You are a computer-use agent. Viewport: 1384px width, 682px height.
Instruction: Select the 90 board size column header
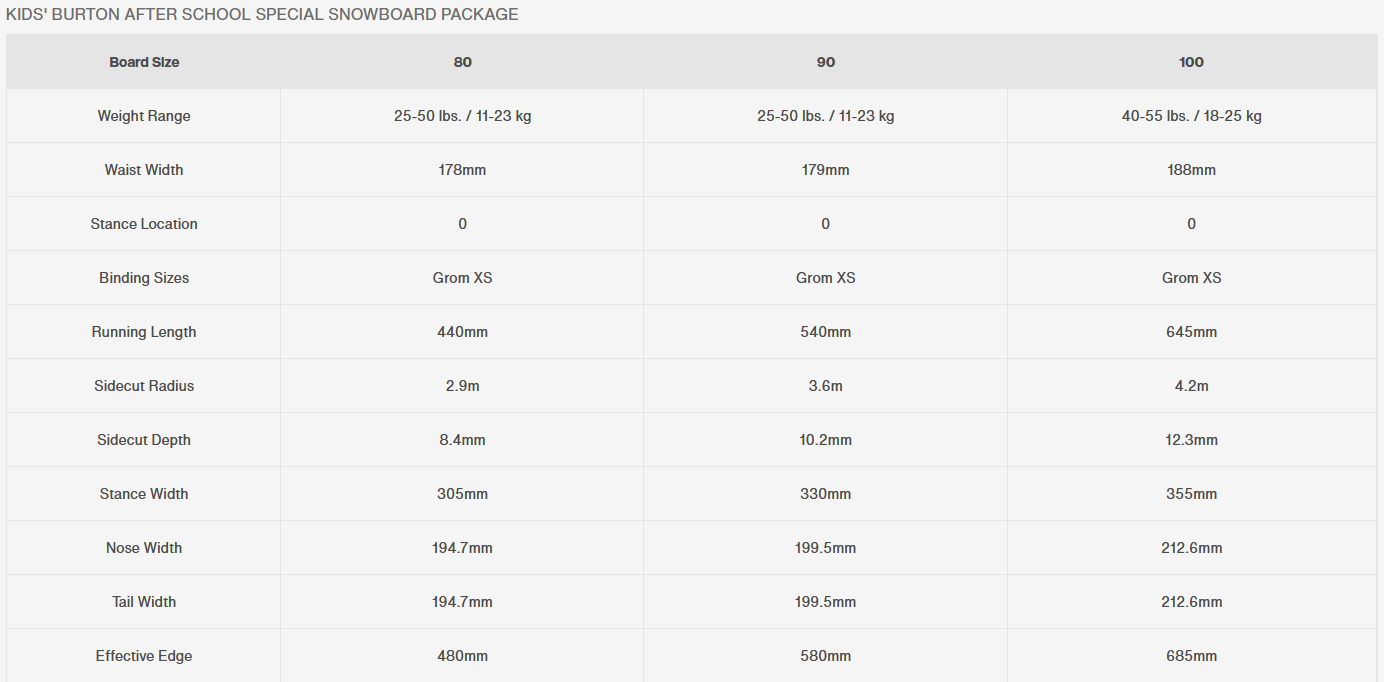click(x=825, y=62)
